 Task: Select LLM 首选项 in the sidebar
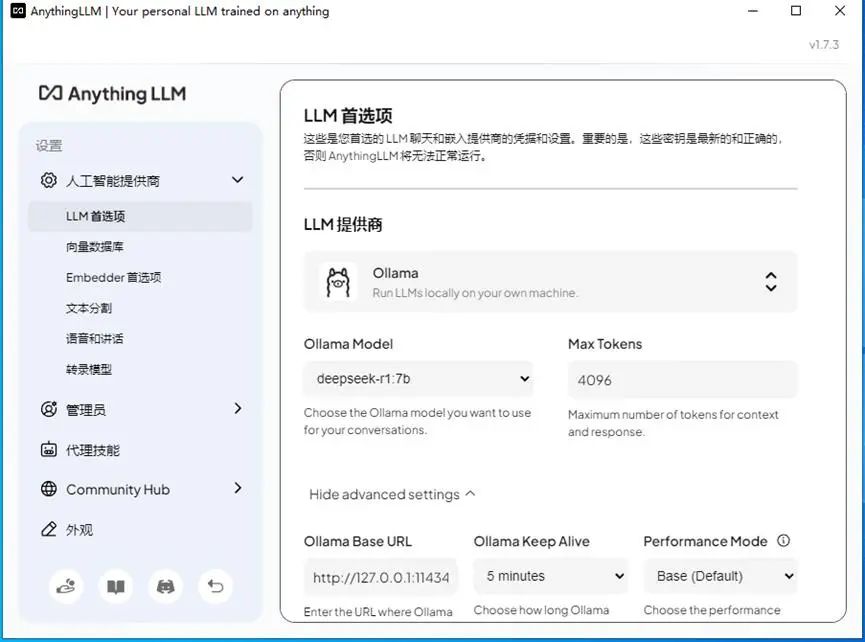[140, 216]
